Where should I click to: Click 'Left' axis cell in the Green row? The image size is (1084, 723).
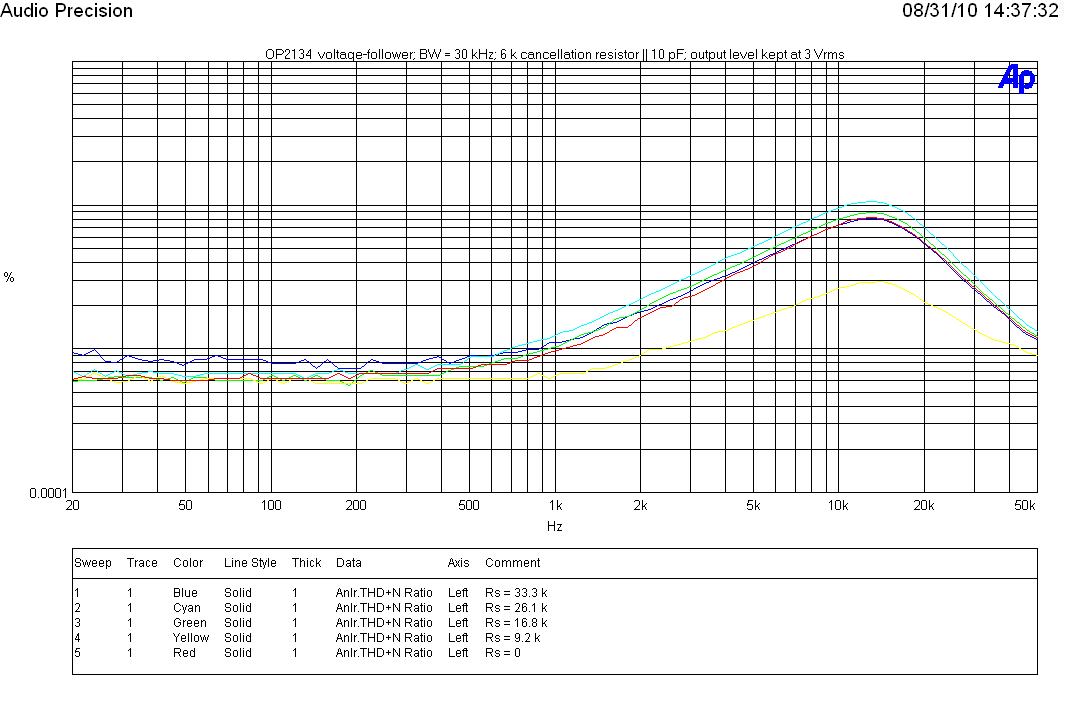(458, 623)
